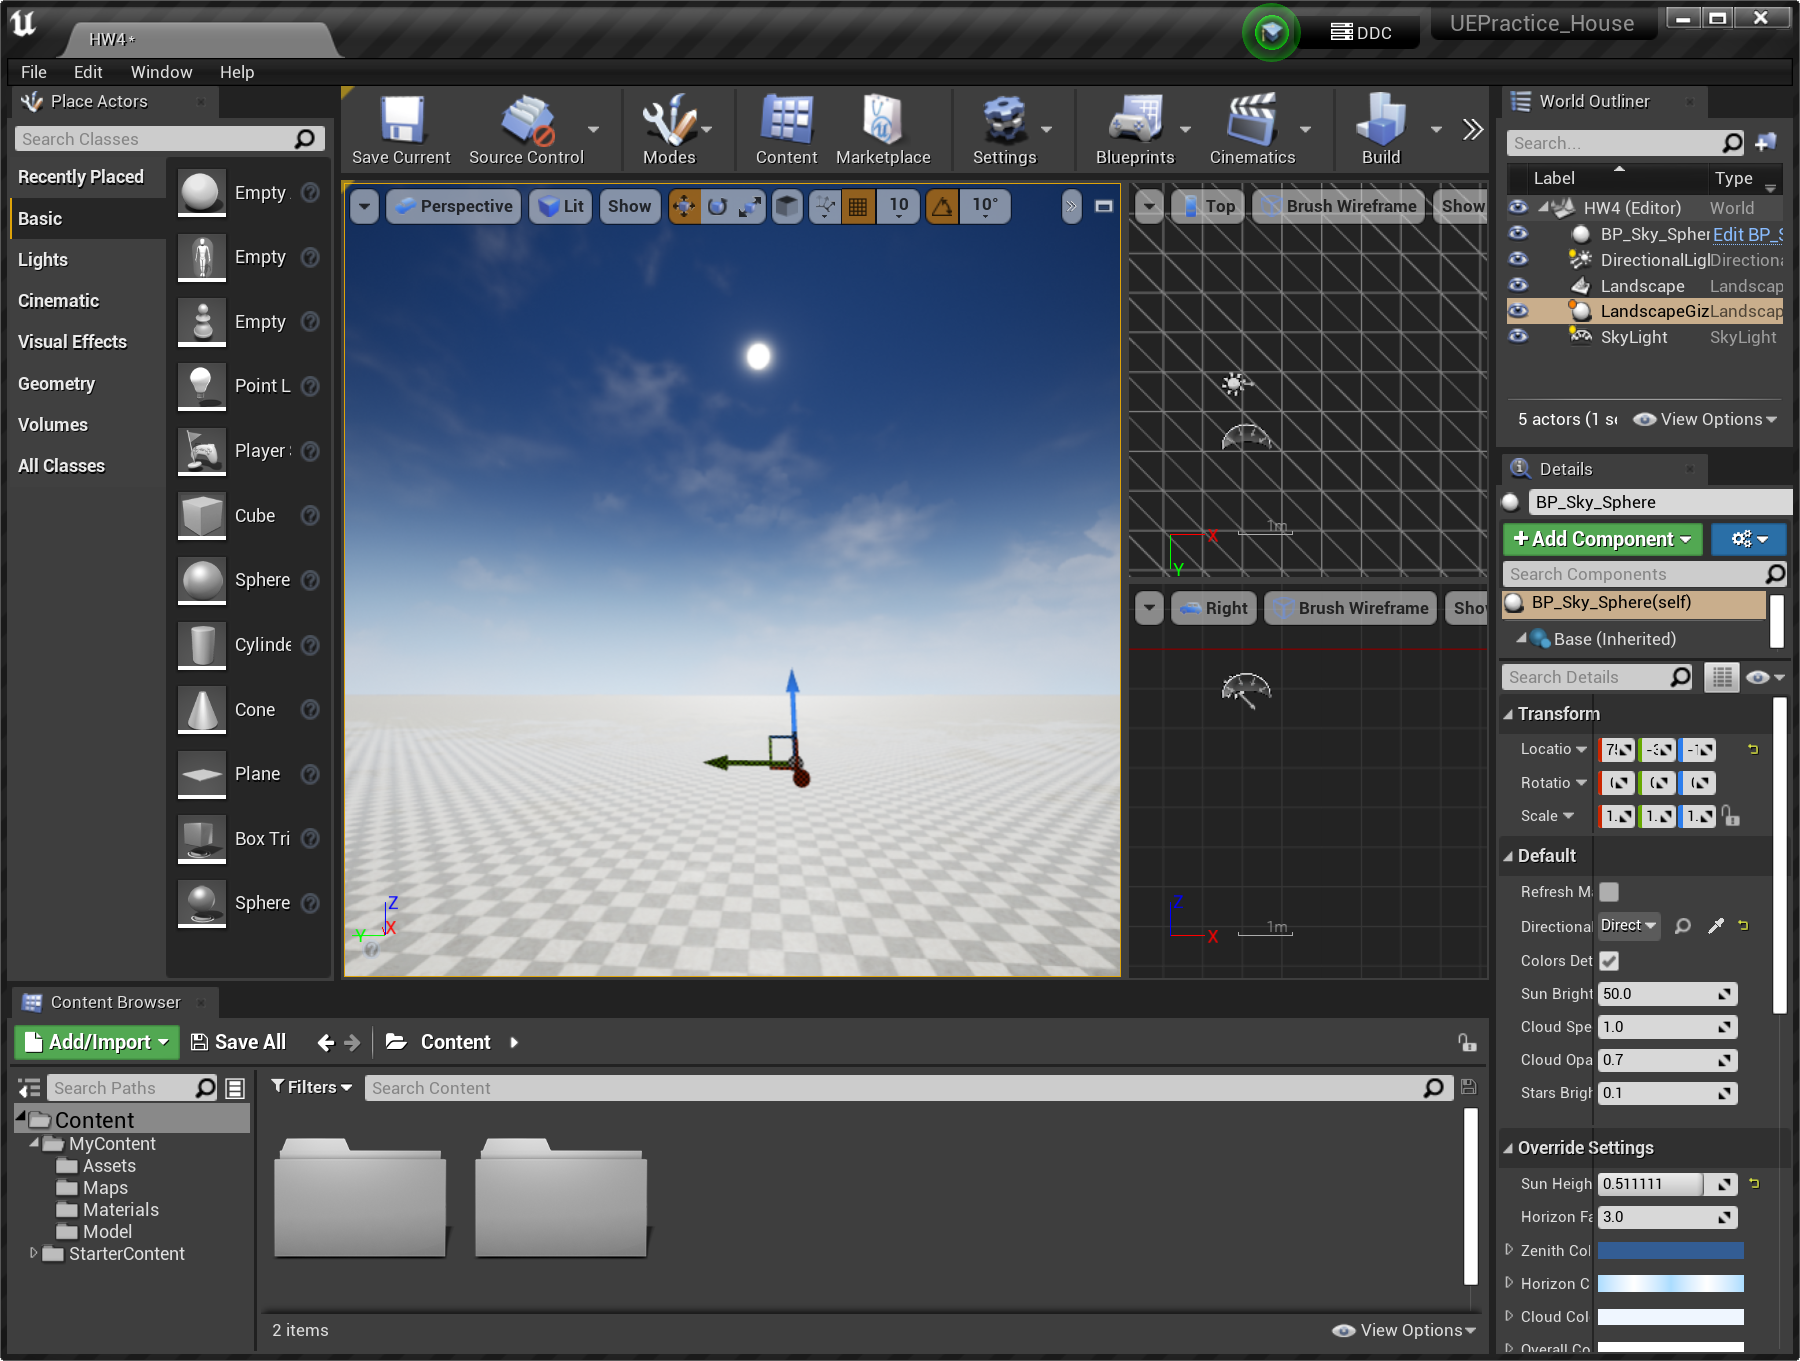
Task: Click the Save Current toolbar icon
Action: pyautogui.click(x=401, y=128)
